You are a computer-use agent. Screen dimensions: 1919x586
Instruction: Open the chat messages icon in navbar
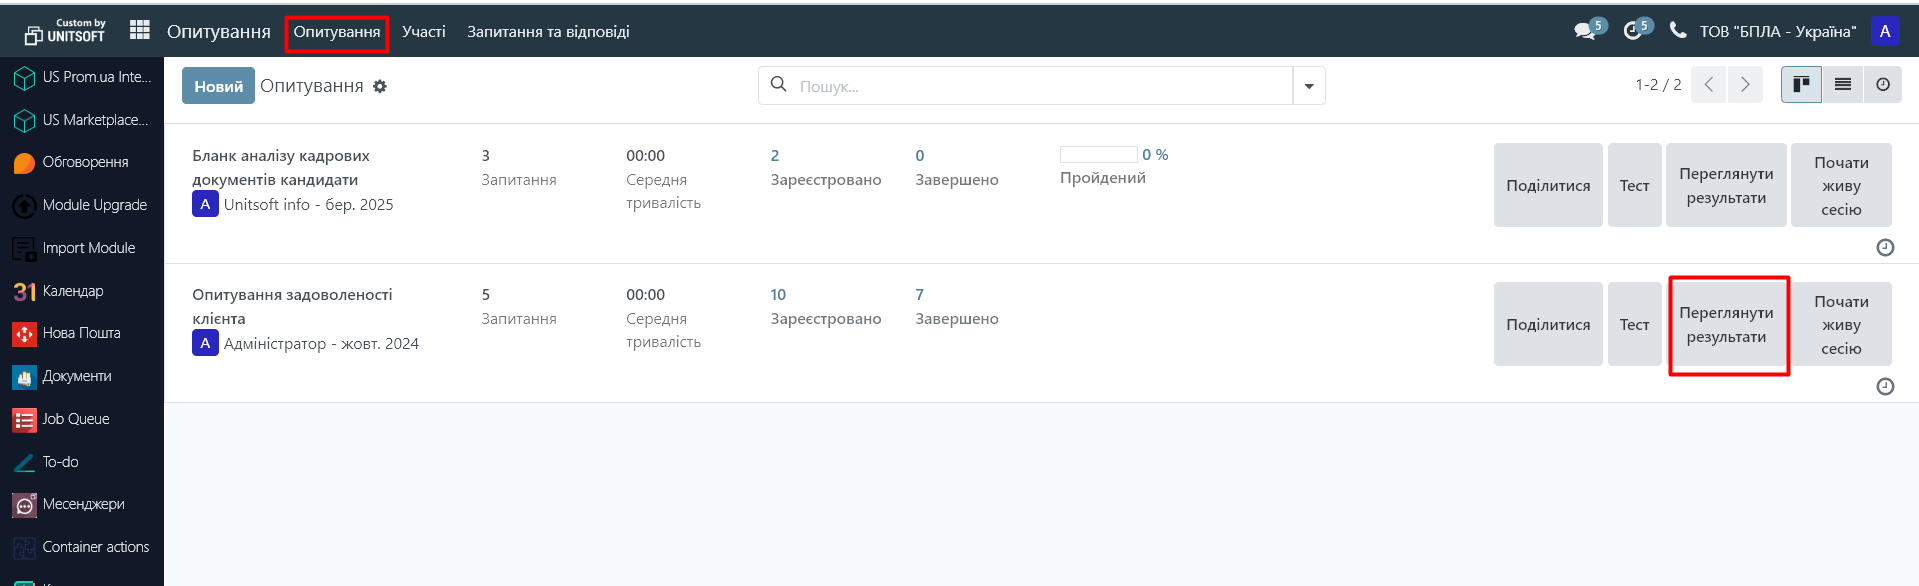click(1585, 31)
